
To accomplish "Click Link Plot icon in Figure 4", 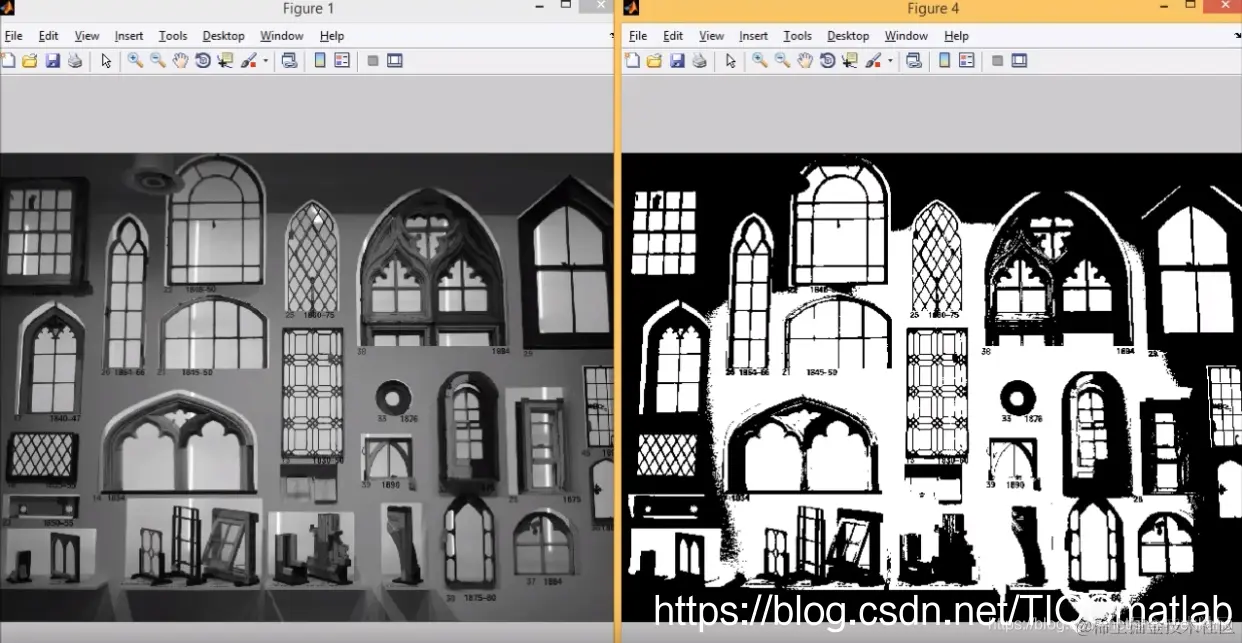I will 914,61.
